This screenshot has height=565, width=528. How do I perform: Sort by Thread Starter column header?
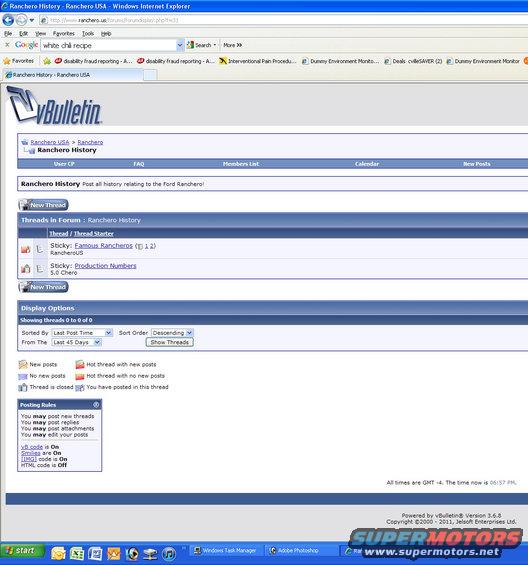94,234
